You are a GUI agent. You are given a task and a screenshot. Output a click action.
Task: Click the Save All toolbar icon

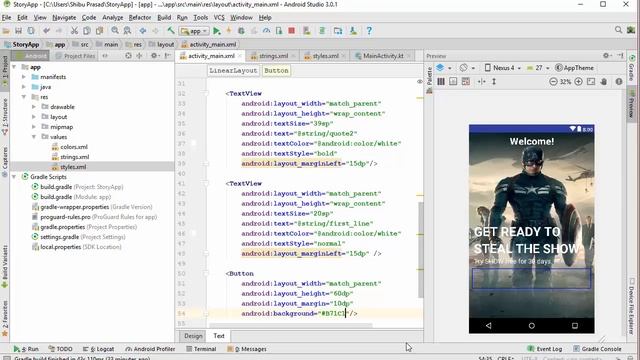click(18, 31)
